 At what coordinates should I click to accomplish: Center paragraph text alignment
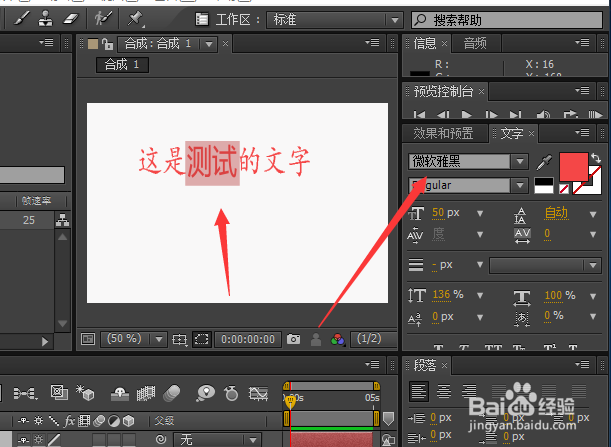pyautogui.click(x=444, y=391)
